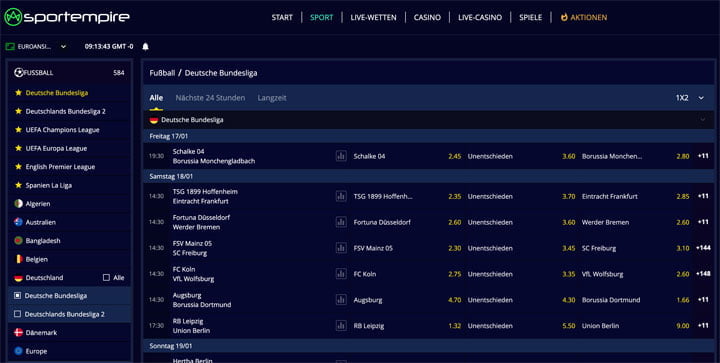The width and height of the screenshot is (720, 363).
Task: Go to the START menu
Action: tap(282, 17)
